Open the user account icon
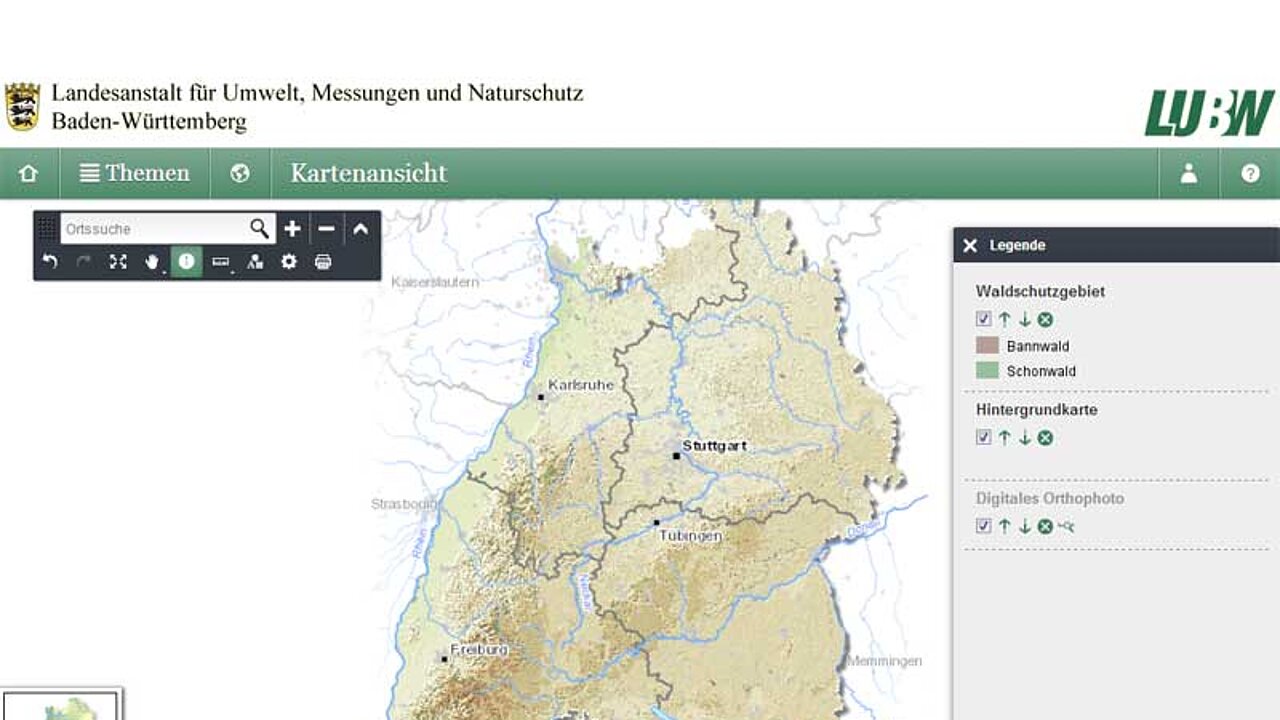This screenshot has height=720, width=1280. coord(1189,173)
